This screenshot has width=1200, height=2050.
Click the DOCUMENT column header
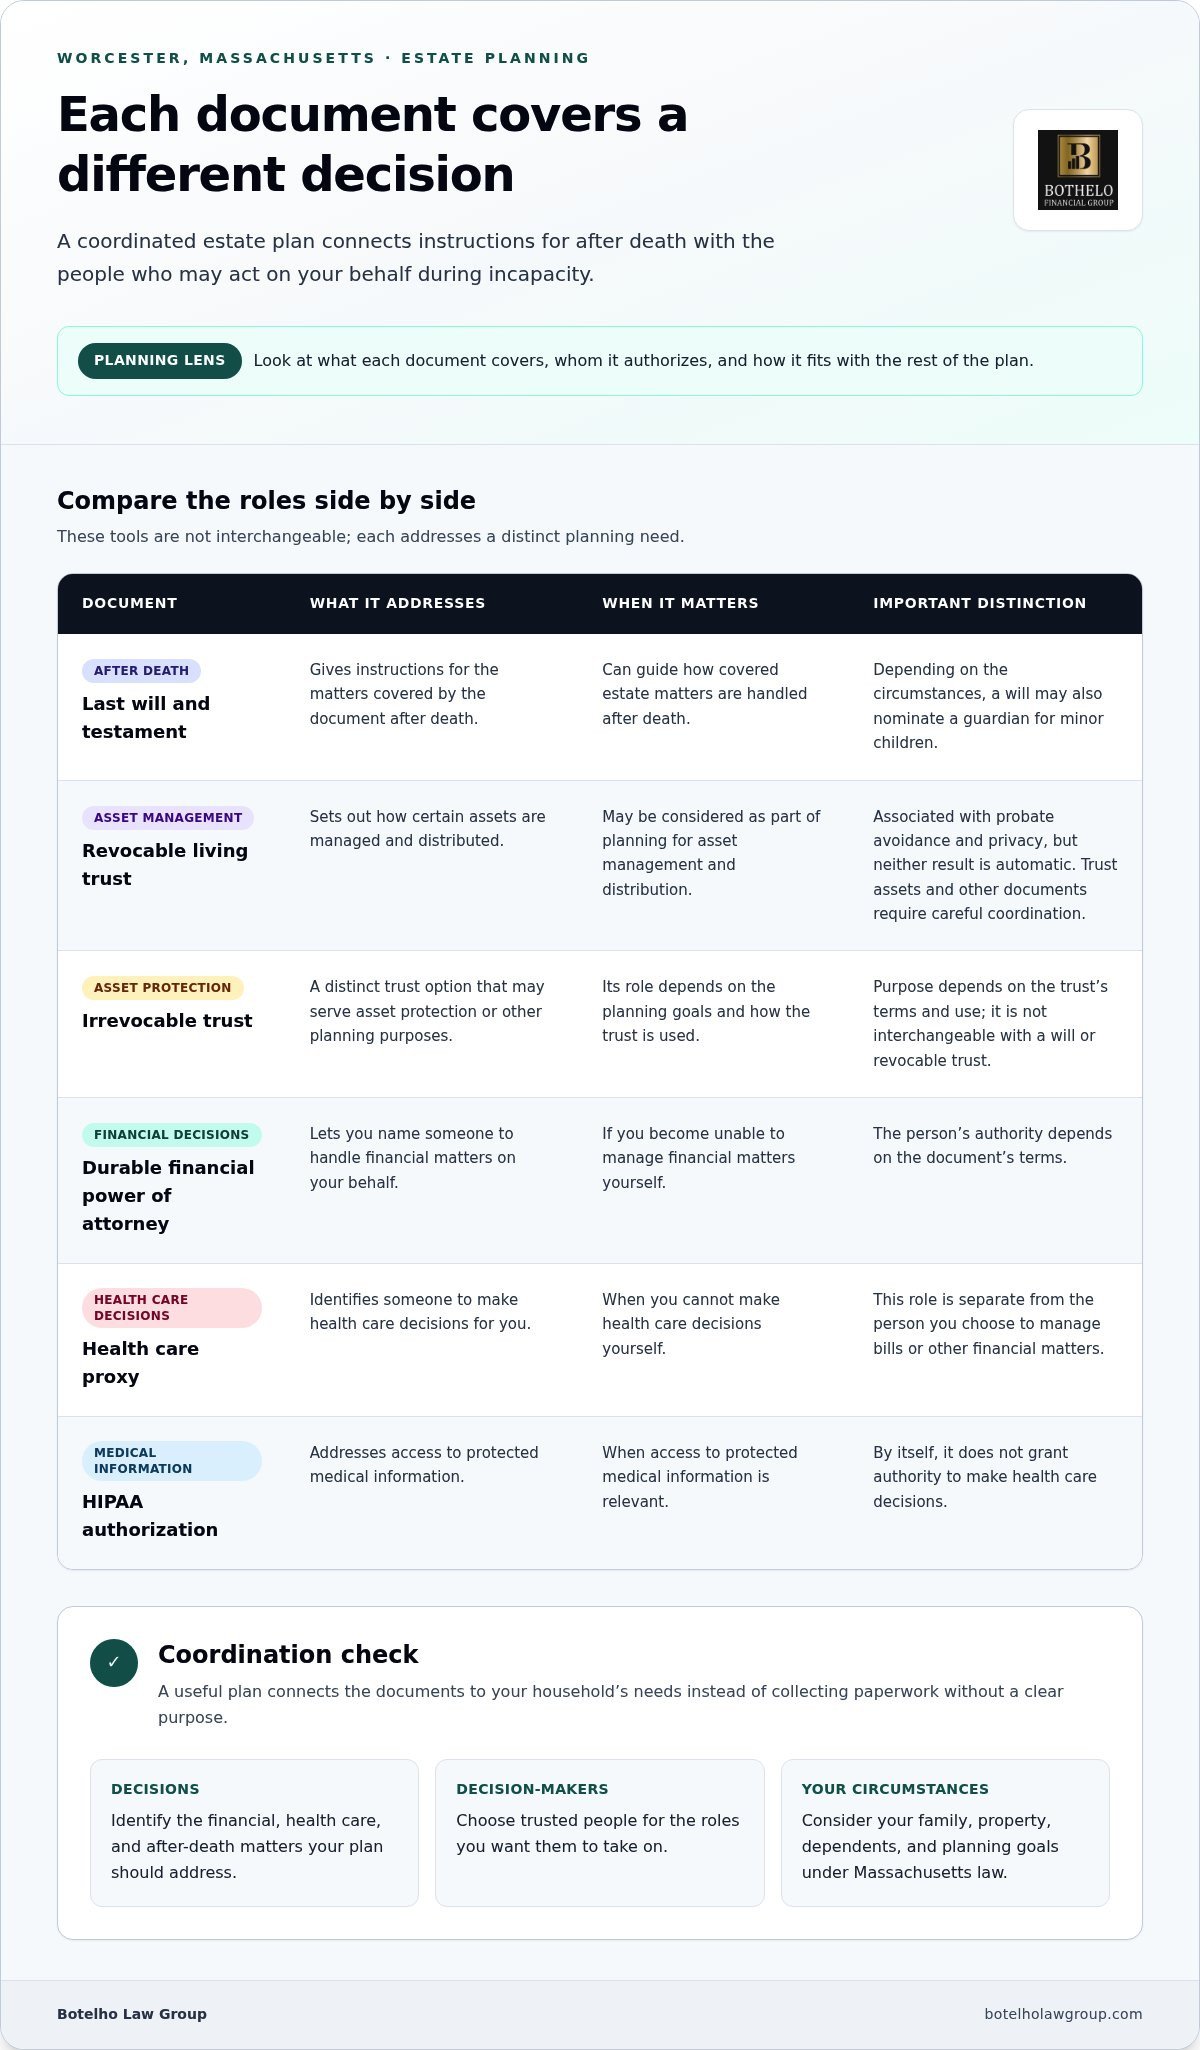coord(130,603)
